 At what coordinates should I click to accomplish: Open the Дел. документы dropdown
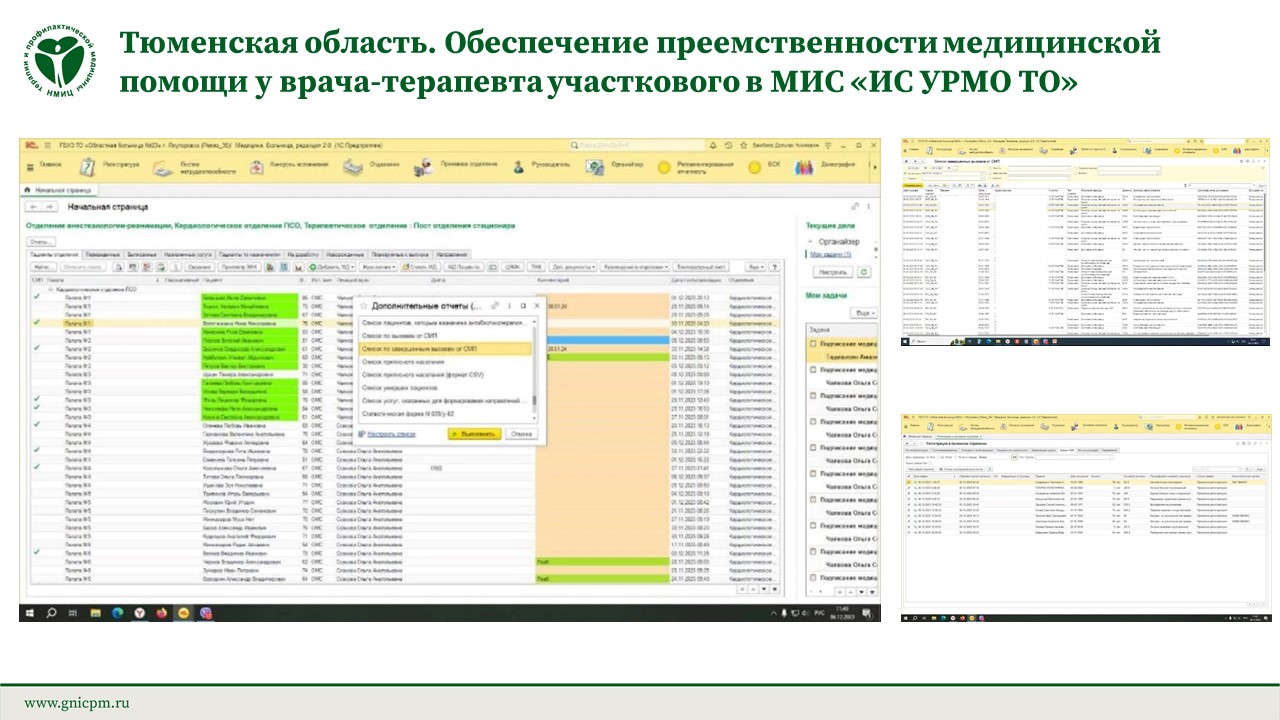pyautogui.click(x=573, y=267)
